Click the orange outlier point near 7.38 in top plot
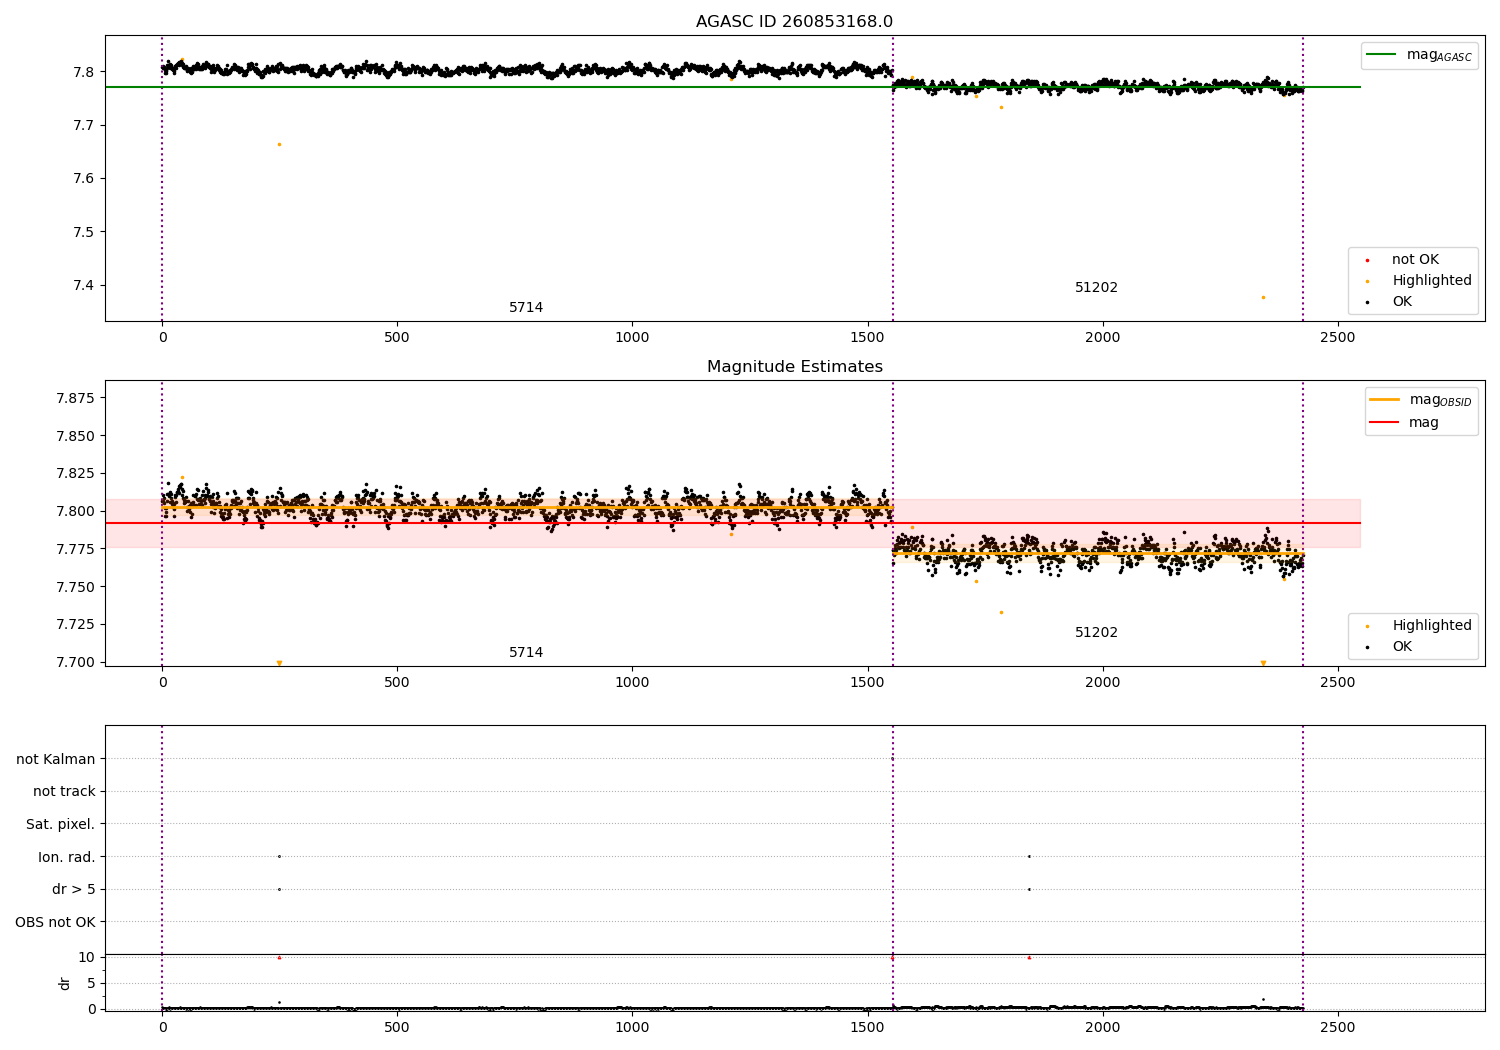This screenshot has height=1050, width=1500. tap(1263, 297)
